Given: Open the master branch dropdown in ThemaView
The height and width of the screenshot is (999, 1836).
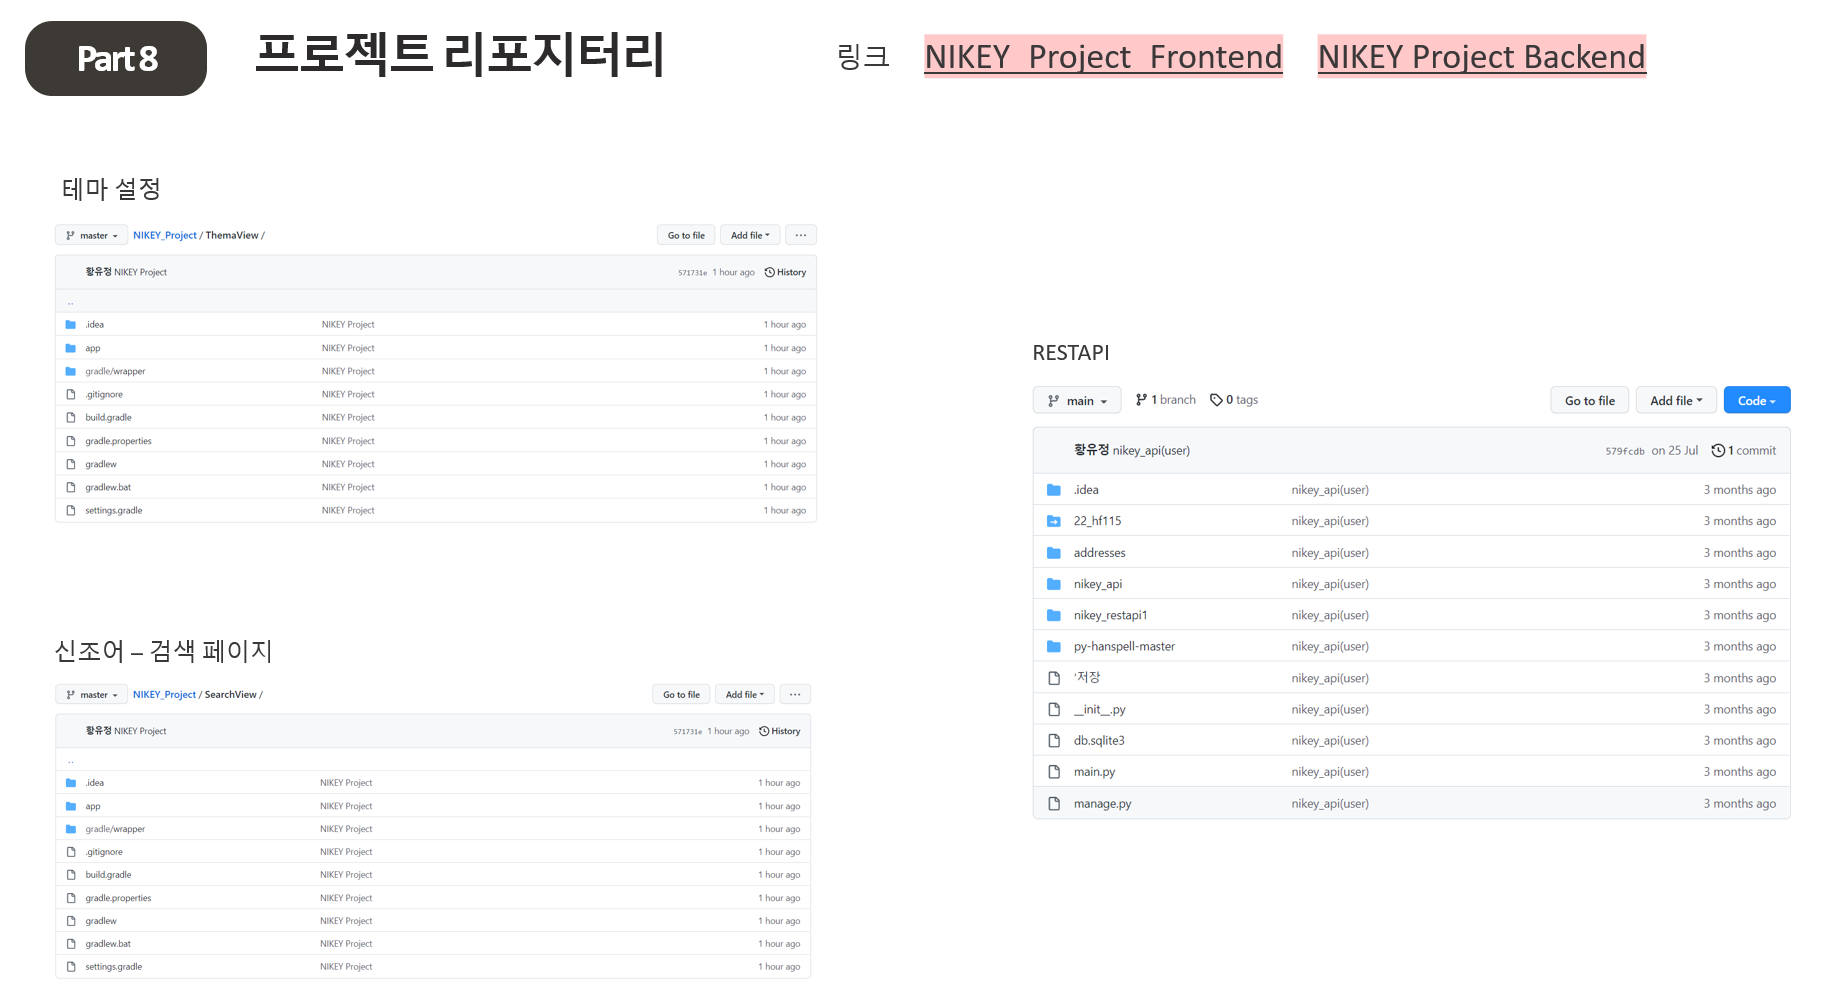Looking at the screenshot, I should (91, 234).
